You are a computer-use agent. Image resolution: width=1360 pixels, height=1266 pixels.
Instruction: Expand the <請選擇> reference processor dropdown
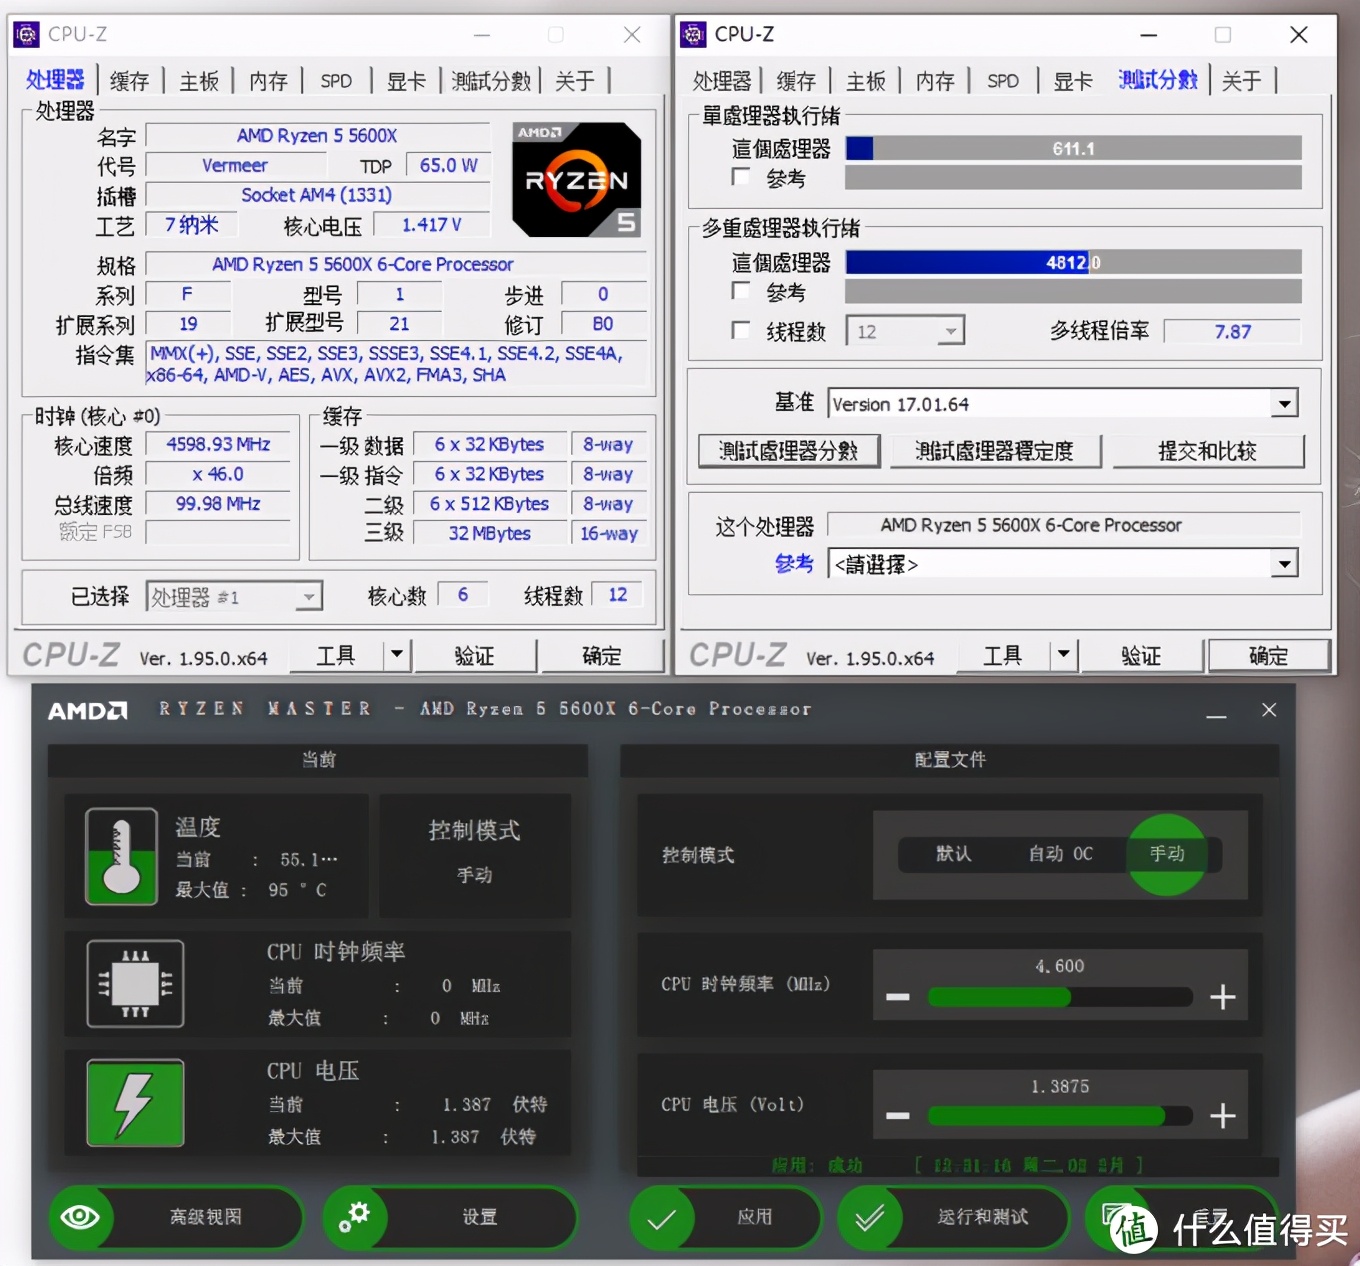pyautogui.click(x=1284, y=565)
